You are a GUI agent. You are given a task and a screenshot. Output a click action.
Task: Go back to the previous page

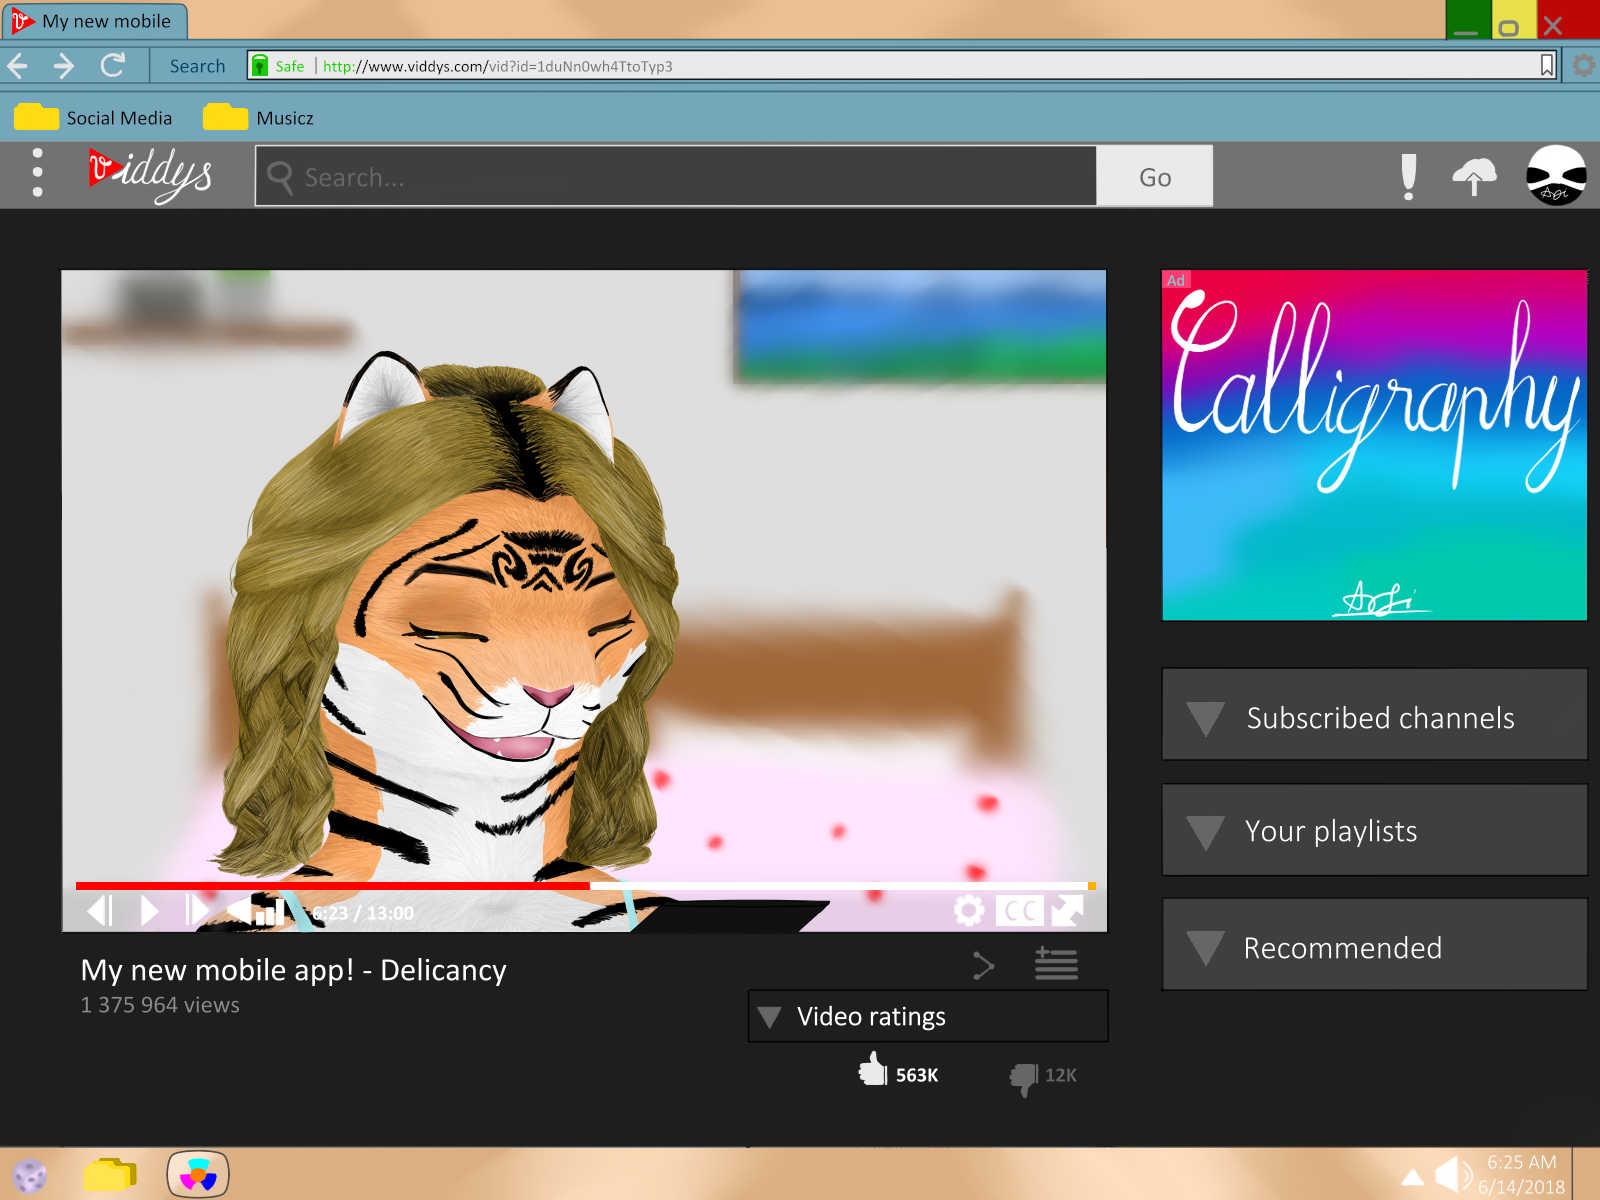[17, 66]
